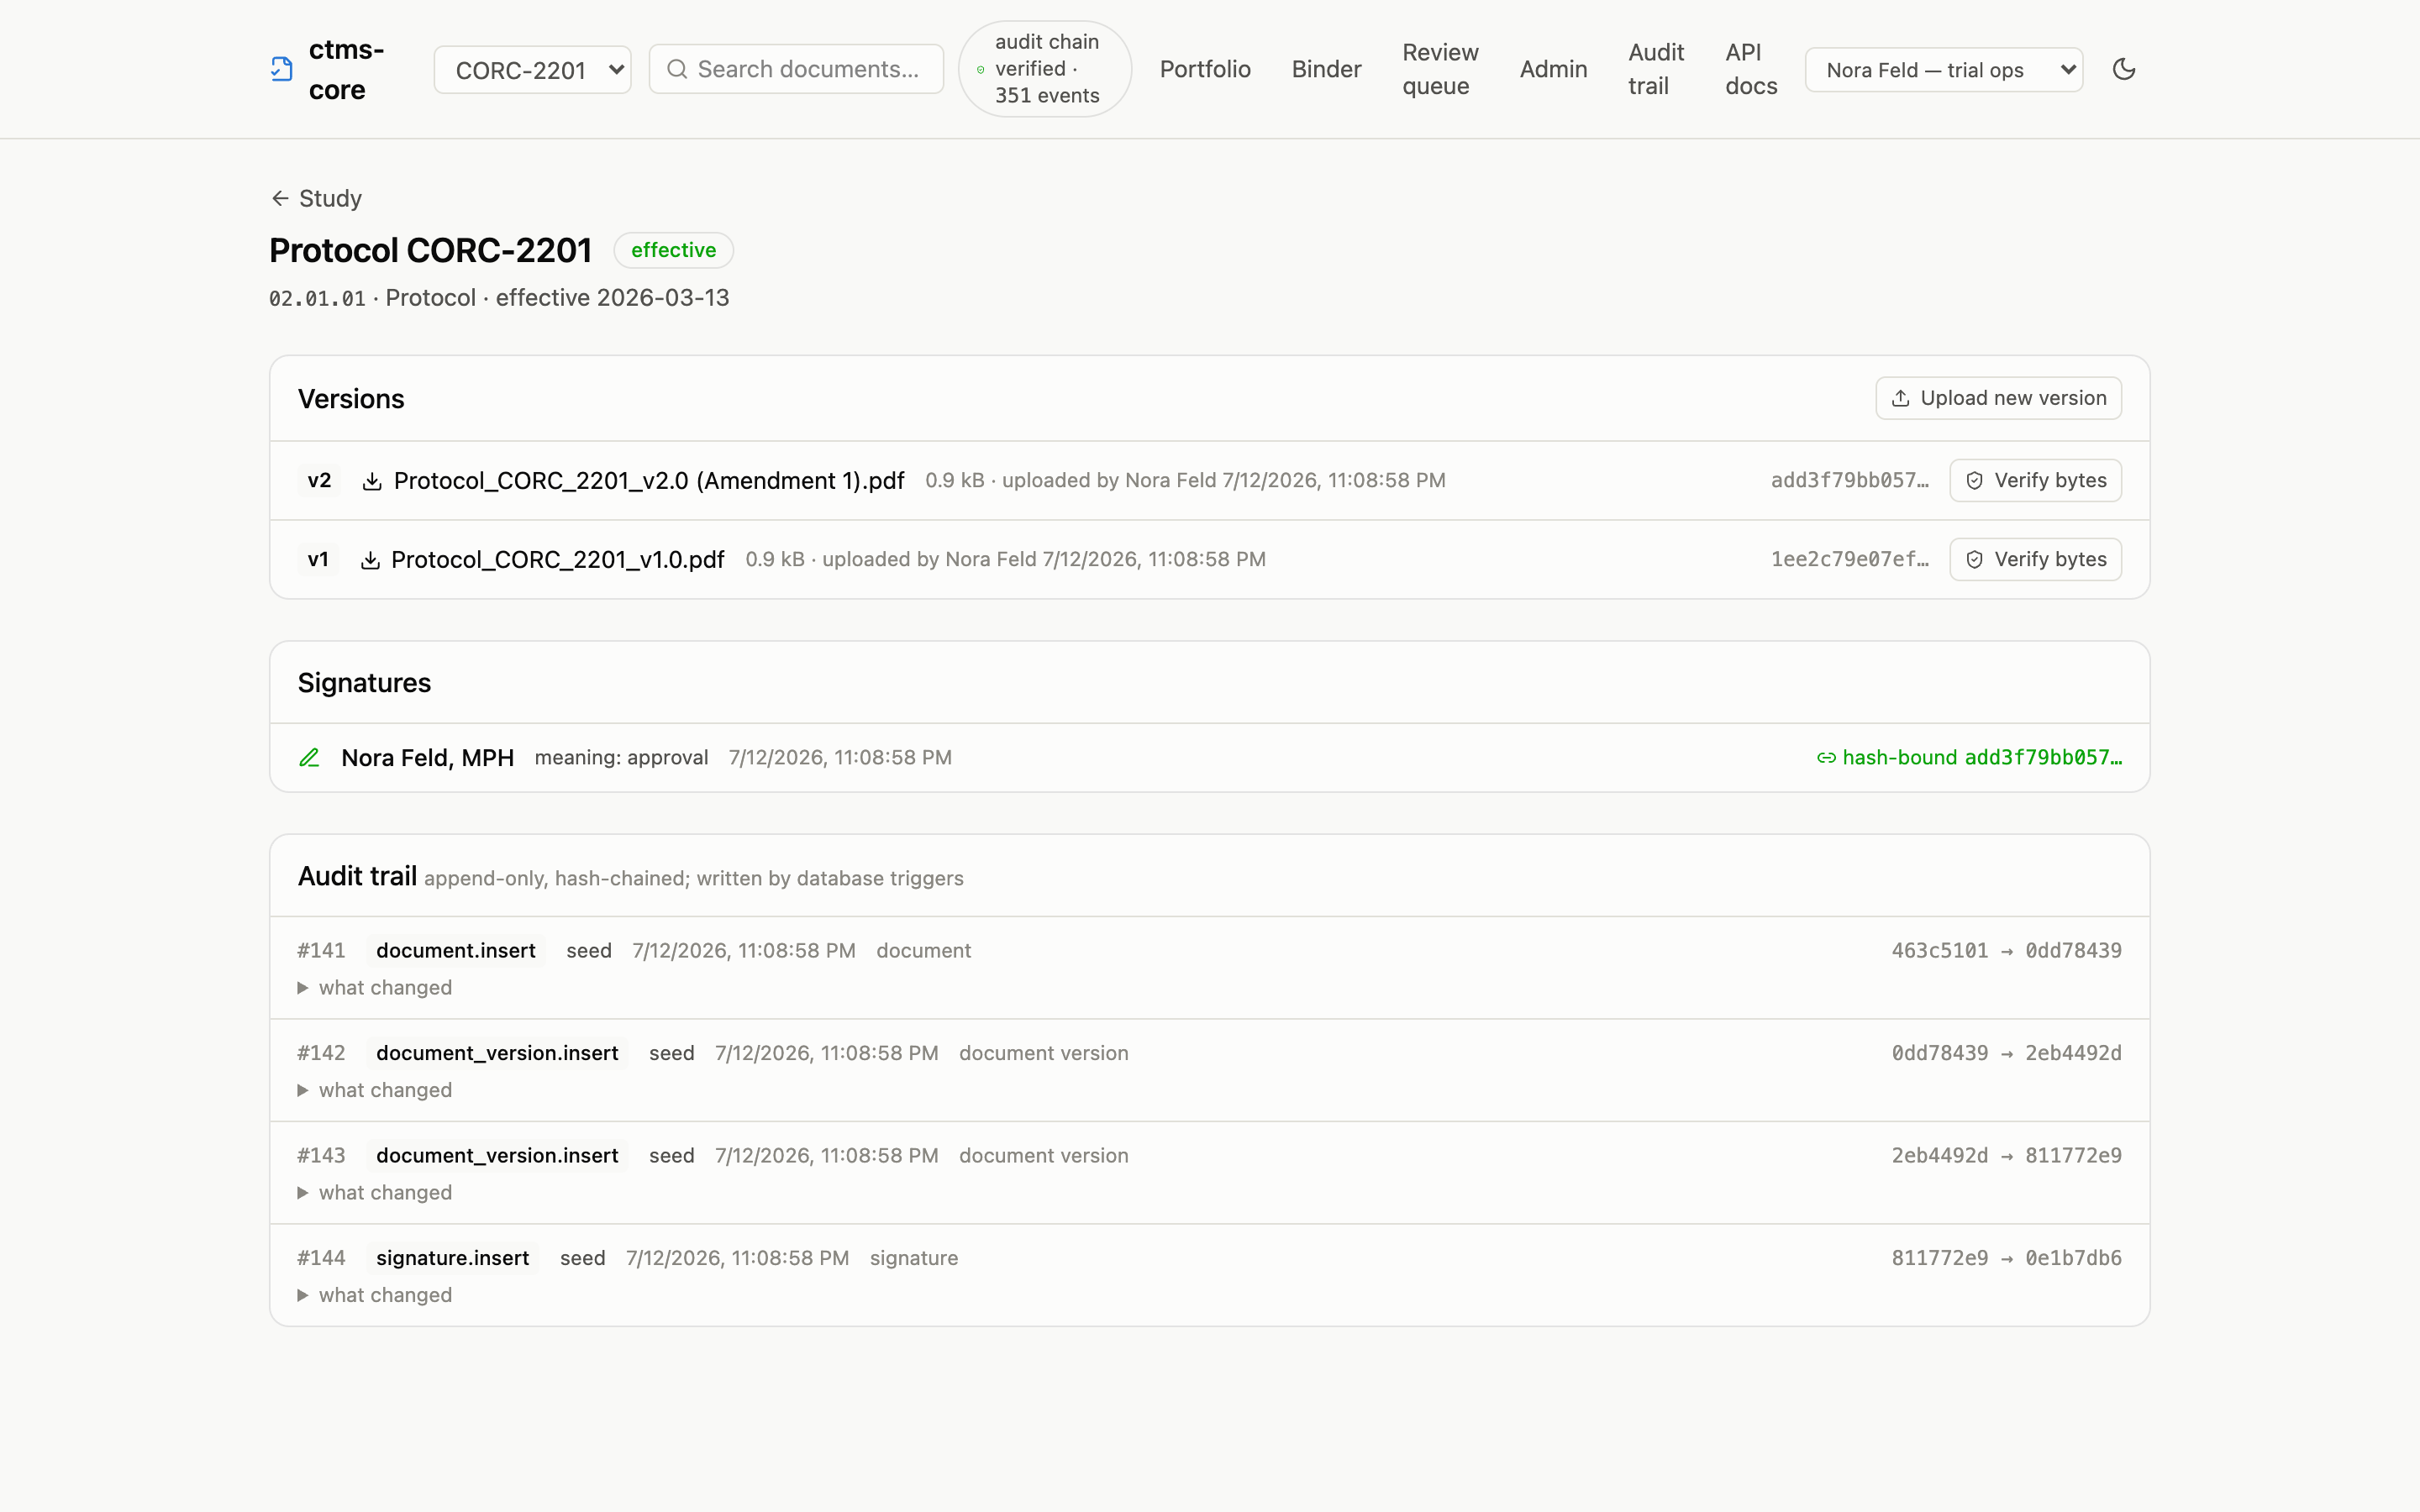Verify bytes for version v2
The image size is (2420, 1512).
2035,481
